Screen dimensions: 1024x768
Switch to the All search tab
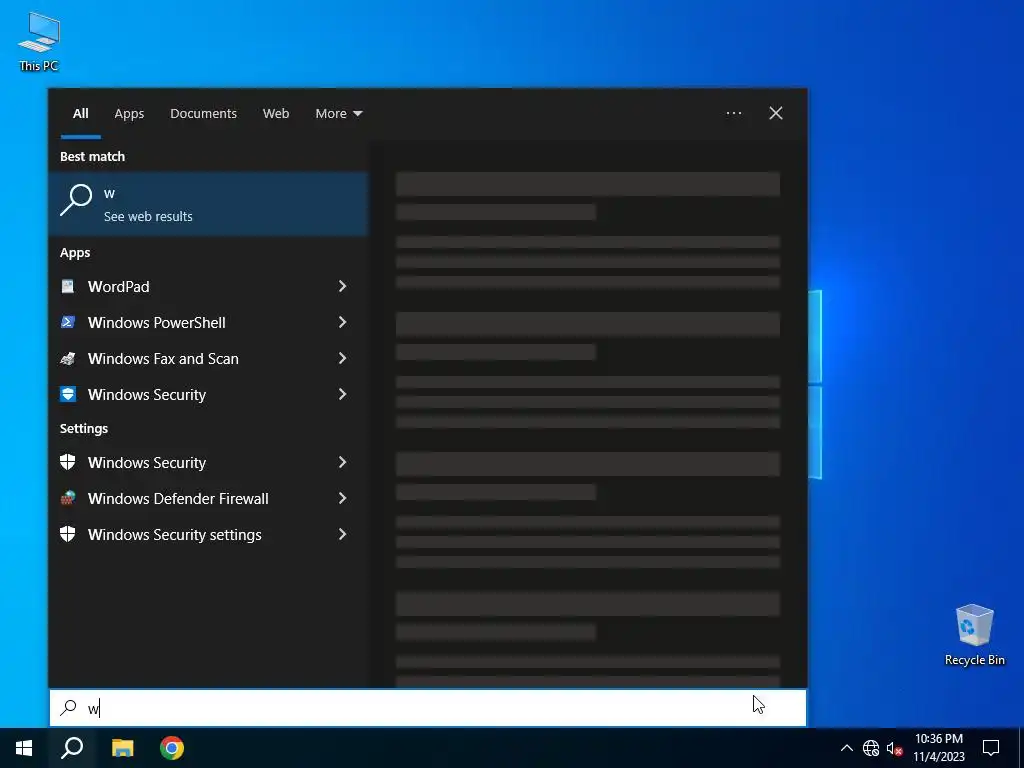[x=80, y=114]
